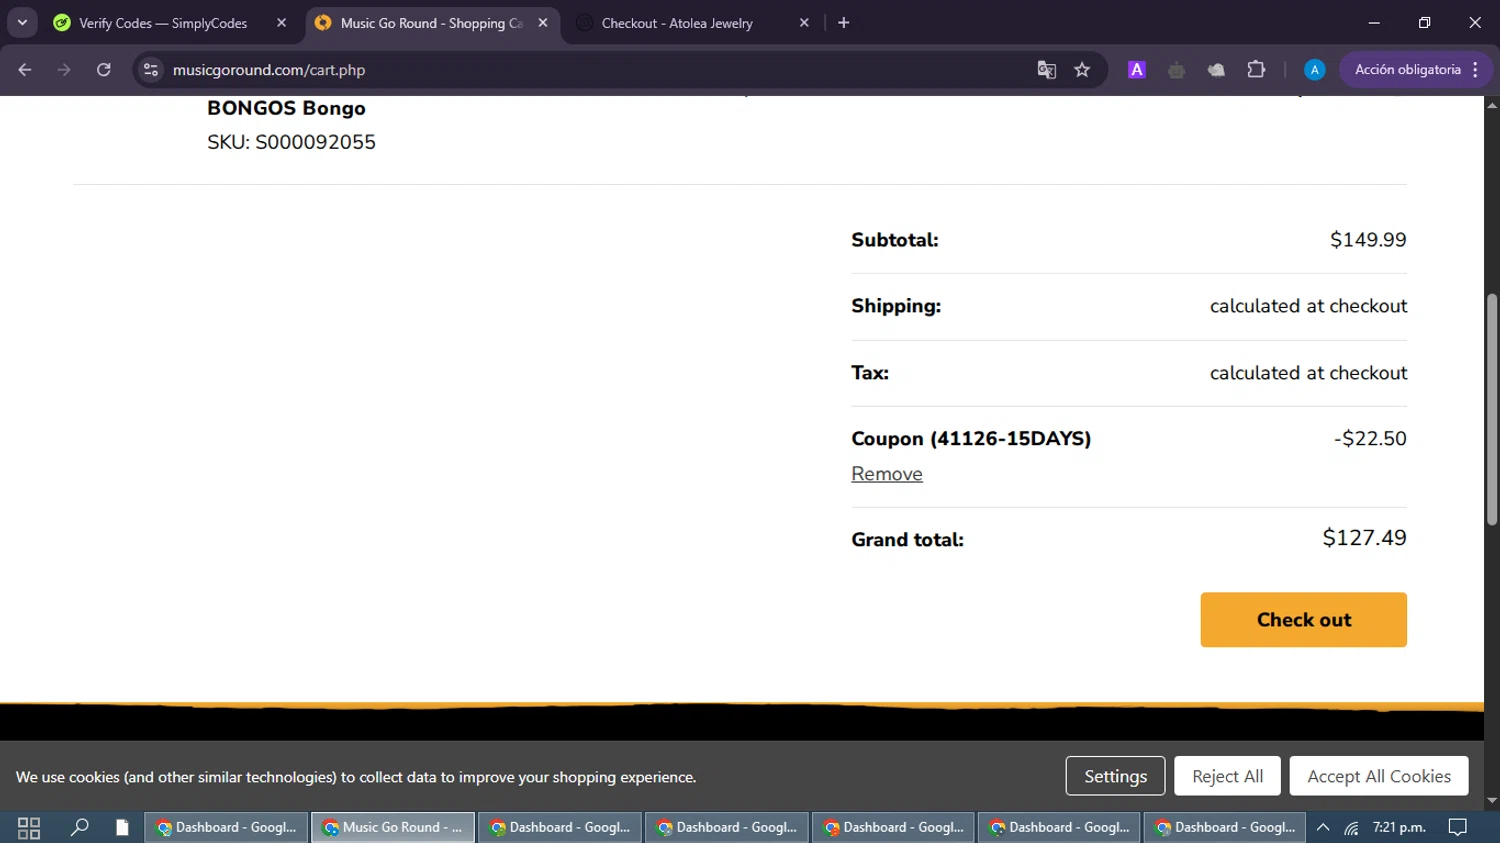The height and width of the screenshot is (843, 1500).
Task: Click the coupon discount -$22.50
Action: tap(1370, 439)
